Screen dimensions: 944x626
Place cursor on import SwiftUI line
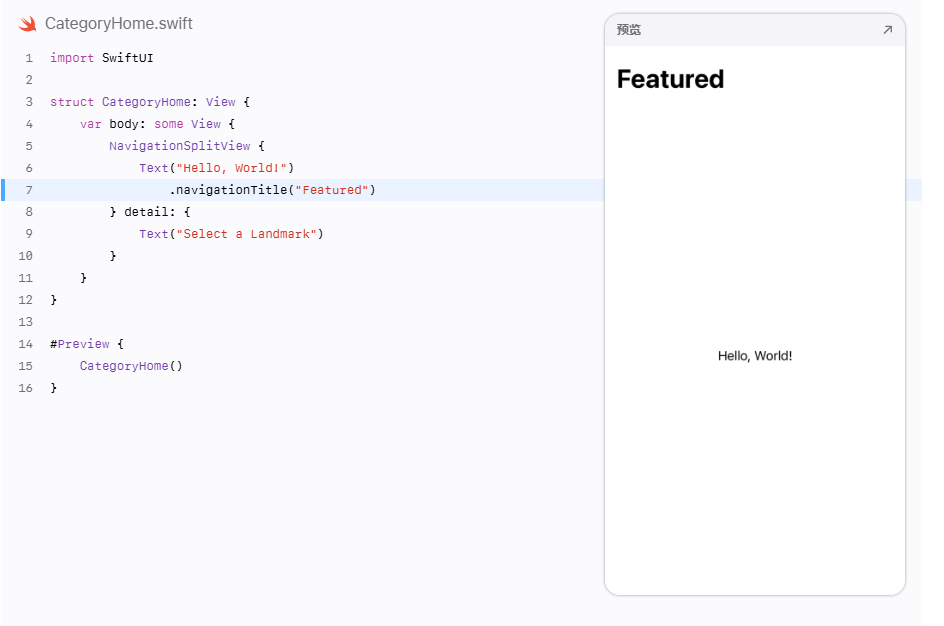102,58
